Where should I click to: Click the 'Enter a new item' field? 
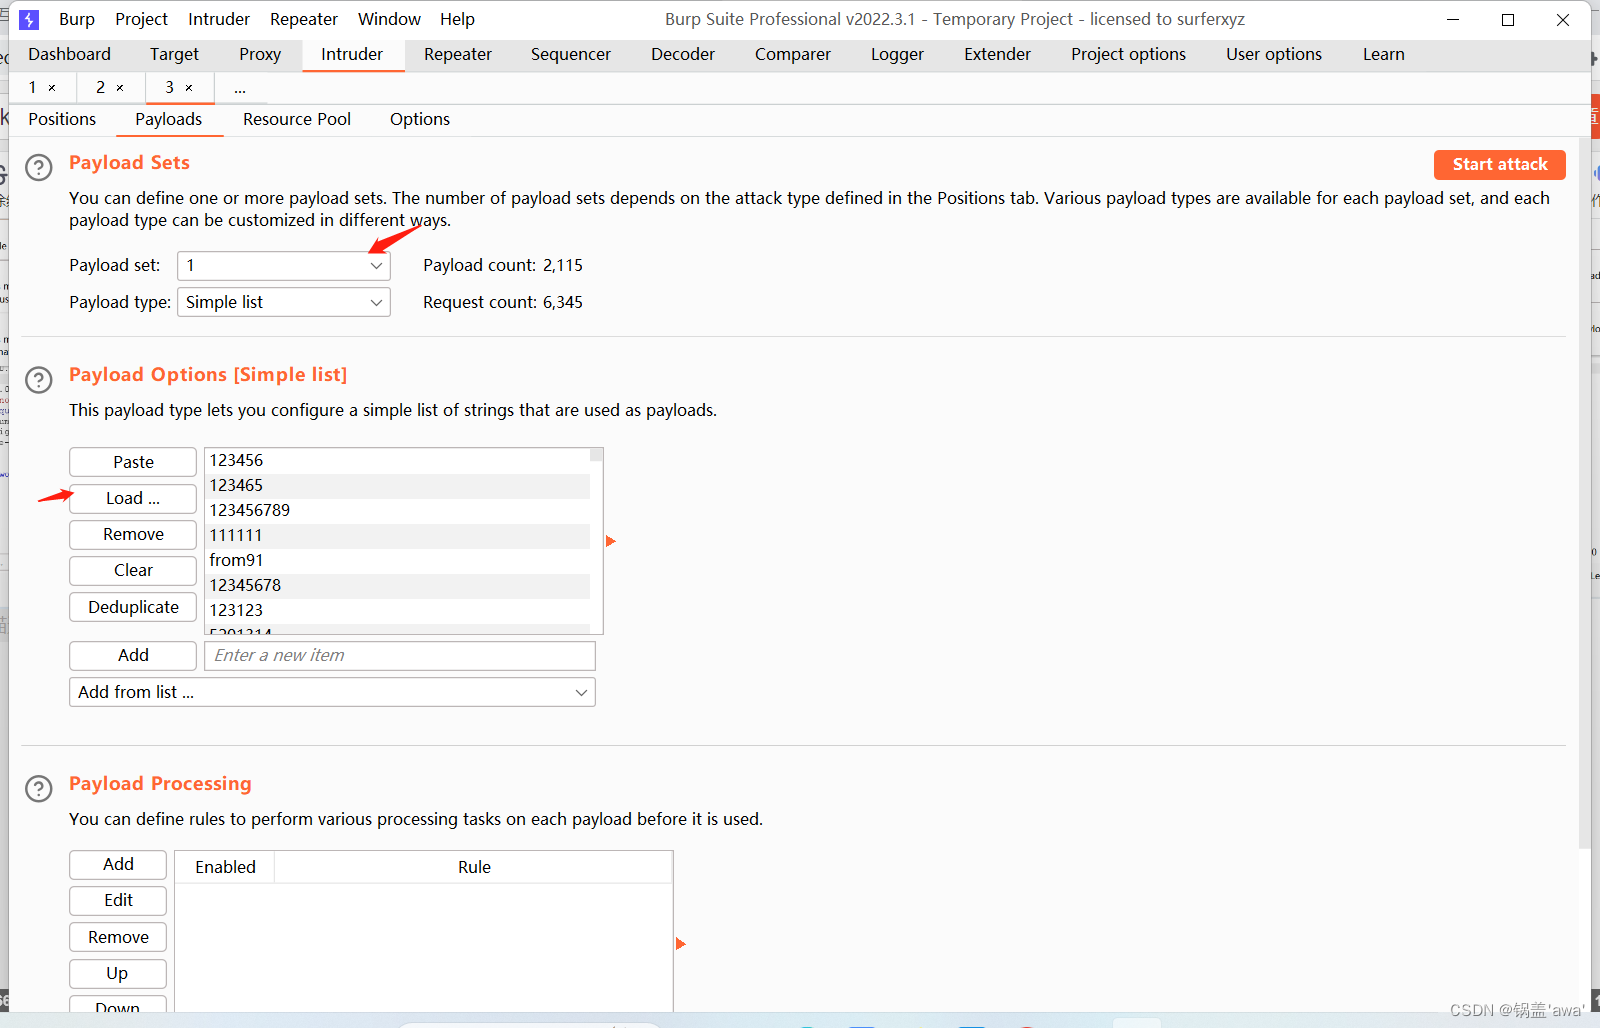(x=400, y=655)
